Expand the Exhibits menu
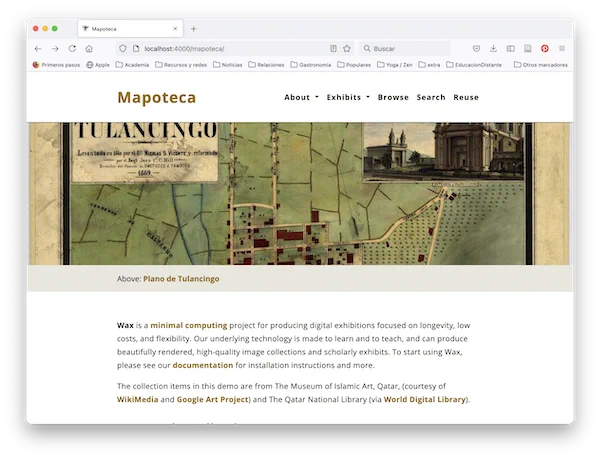Screen dimensions: 600x459 tap(348, 97)
